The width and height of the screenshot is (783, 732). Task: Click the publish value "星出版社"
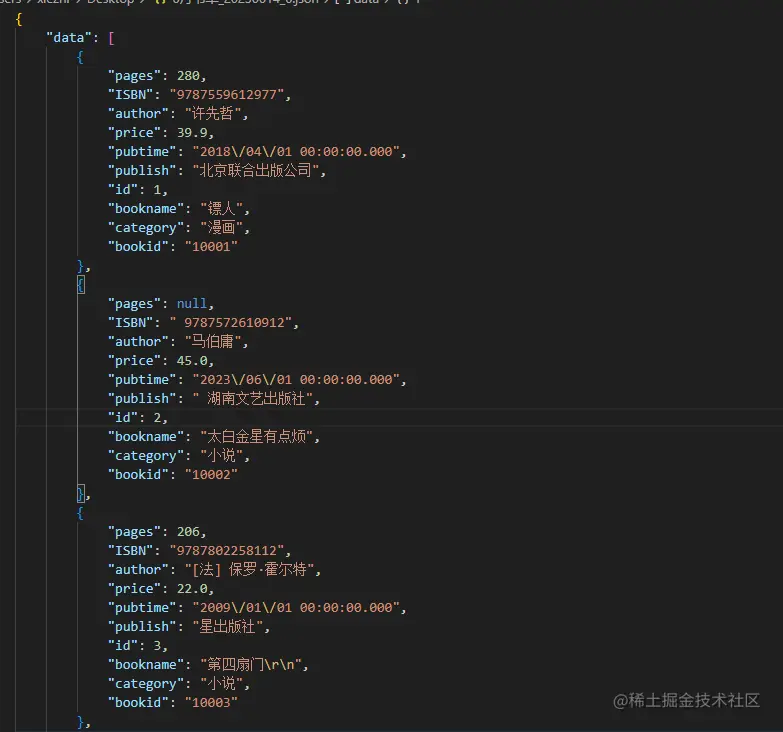[x=228, y=627]
